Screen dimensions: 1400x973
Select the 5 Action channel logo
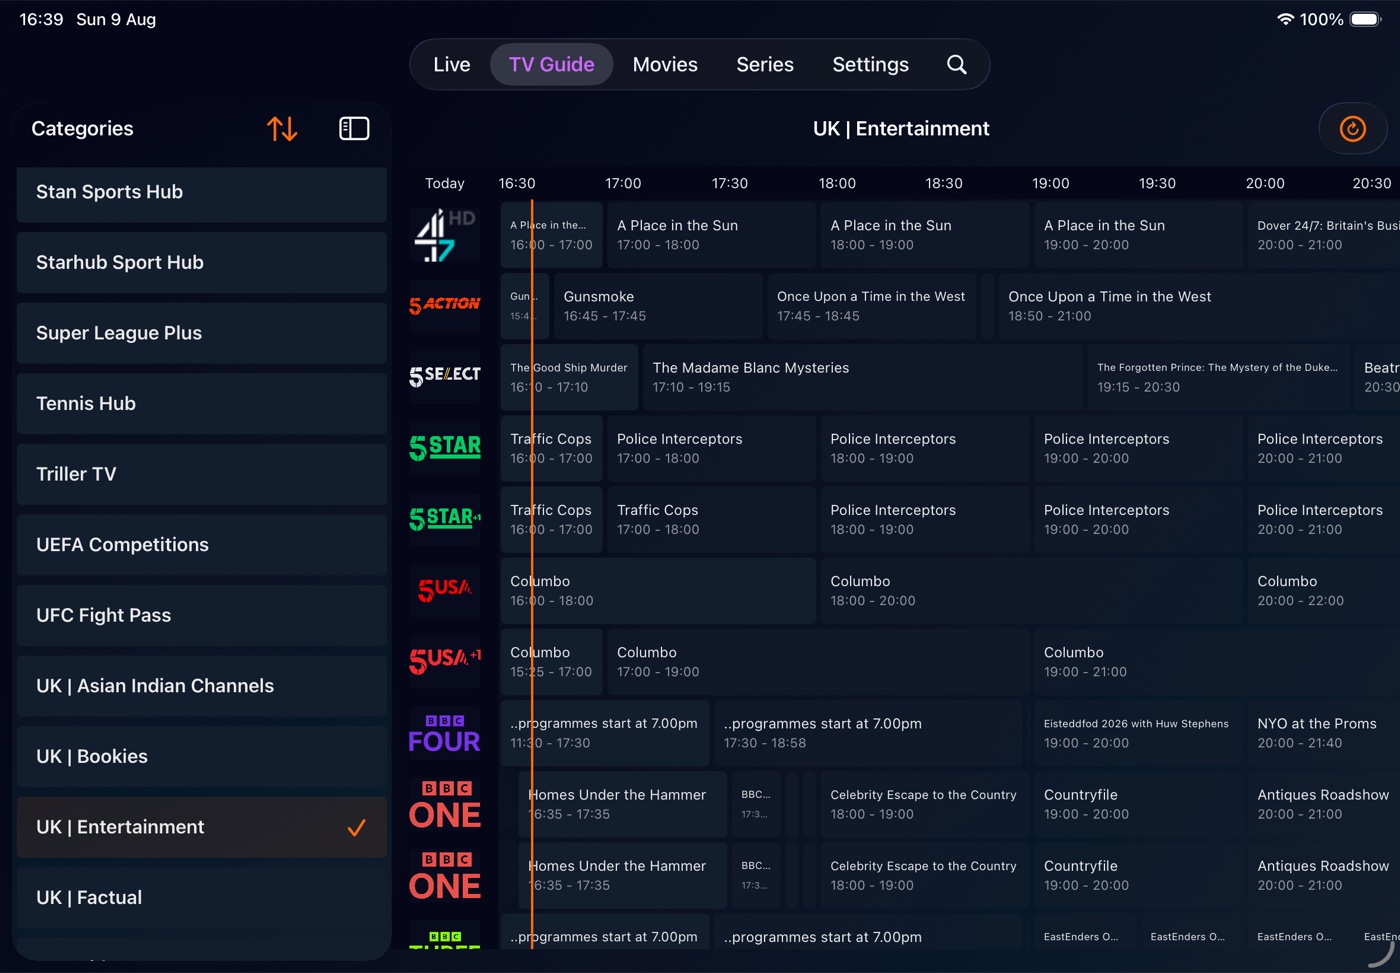pyautogui.click(x=445, y=306)
